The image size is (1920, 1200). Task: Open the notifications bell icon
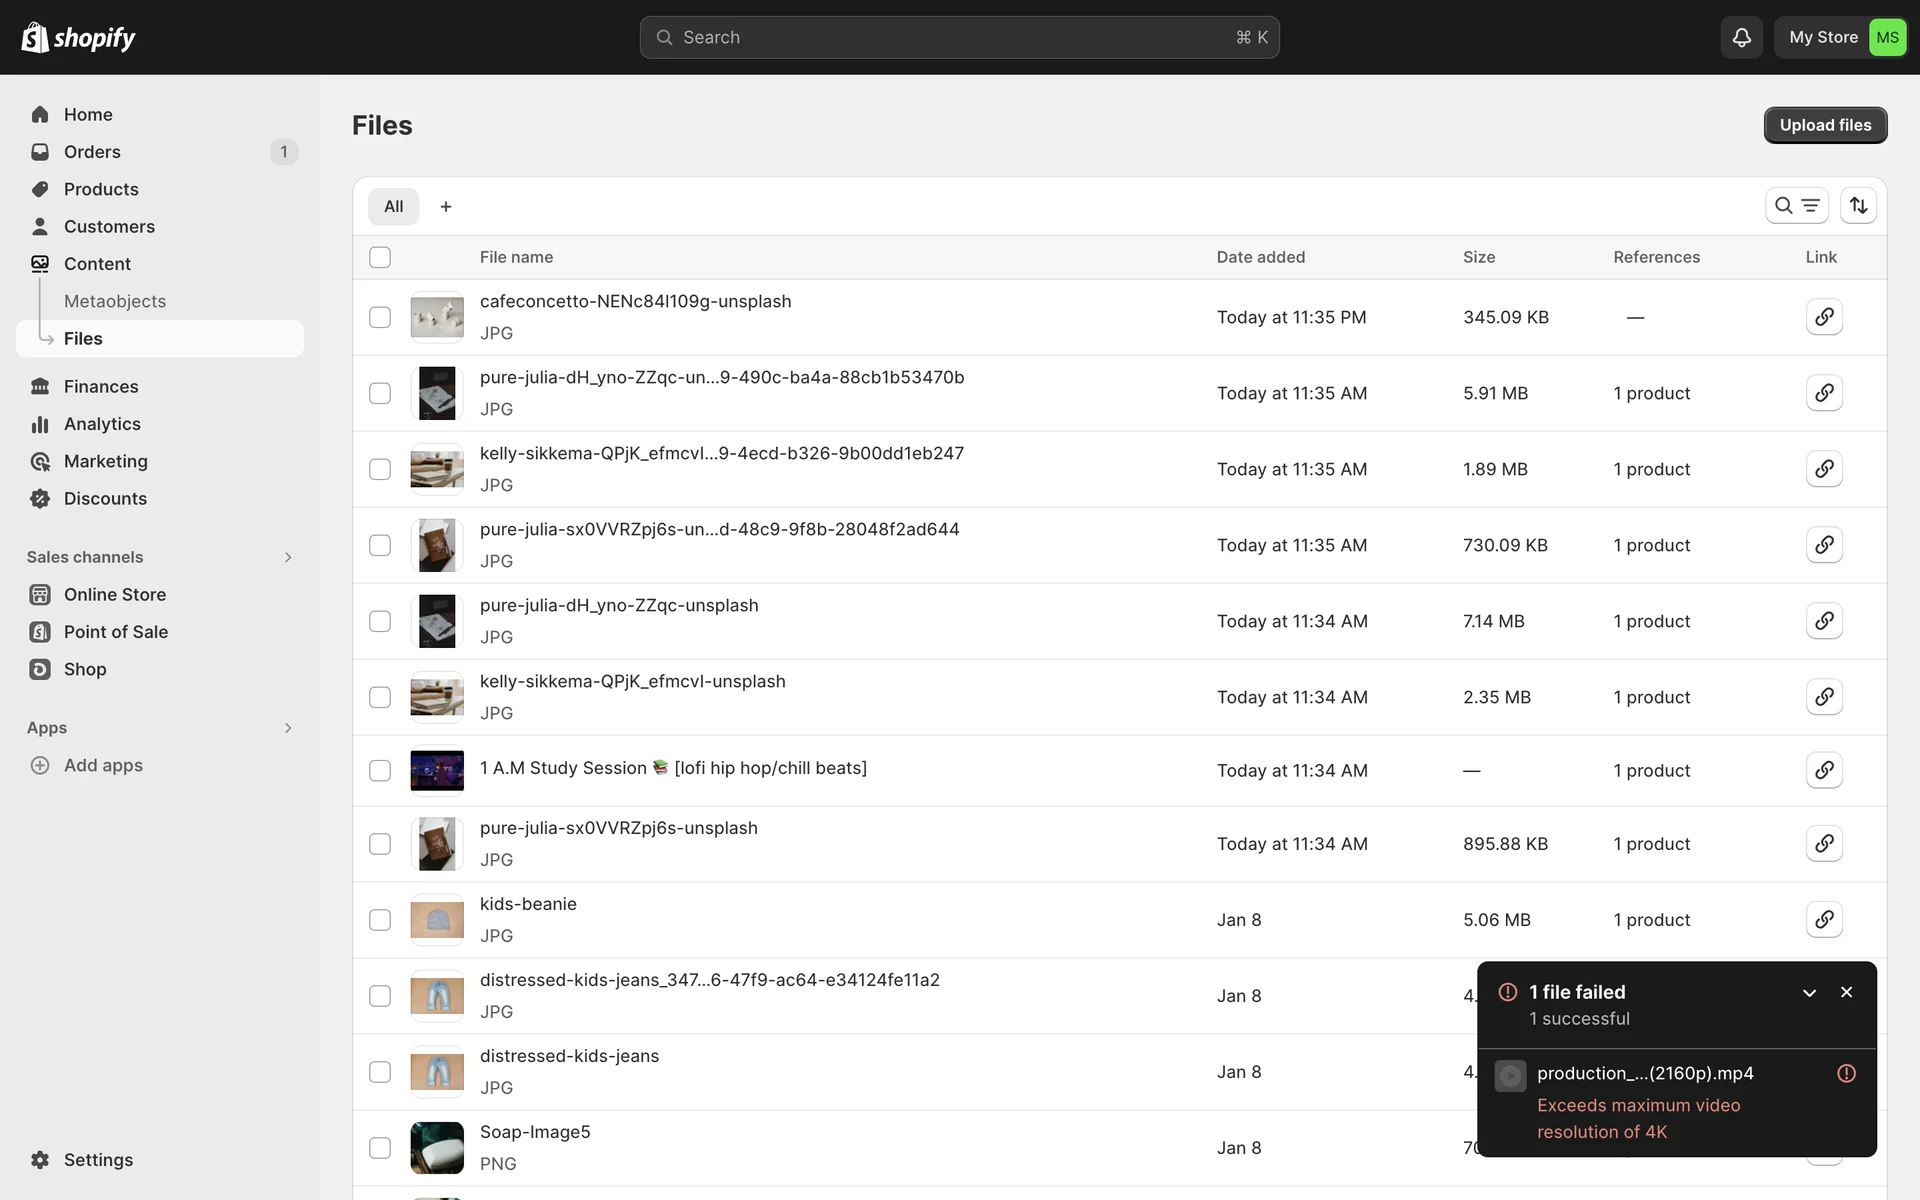1741,37
